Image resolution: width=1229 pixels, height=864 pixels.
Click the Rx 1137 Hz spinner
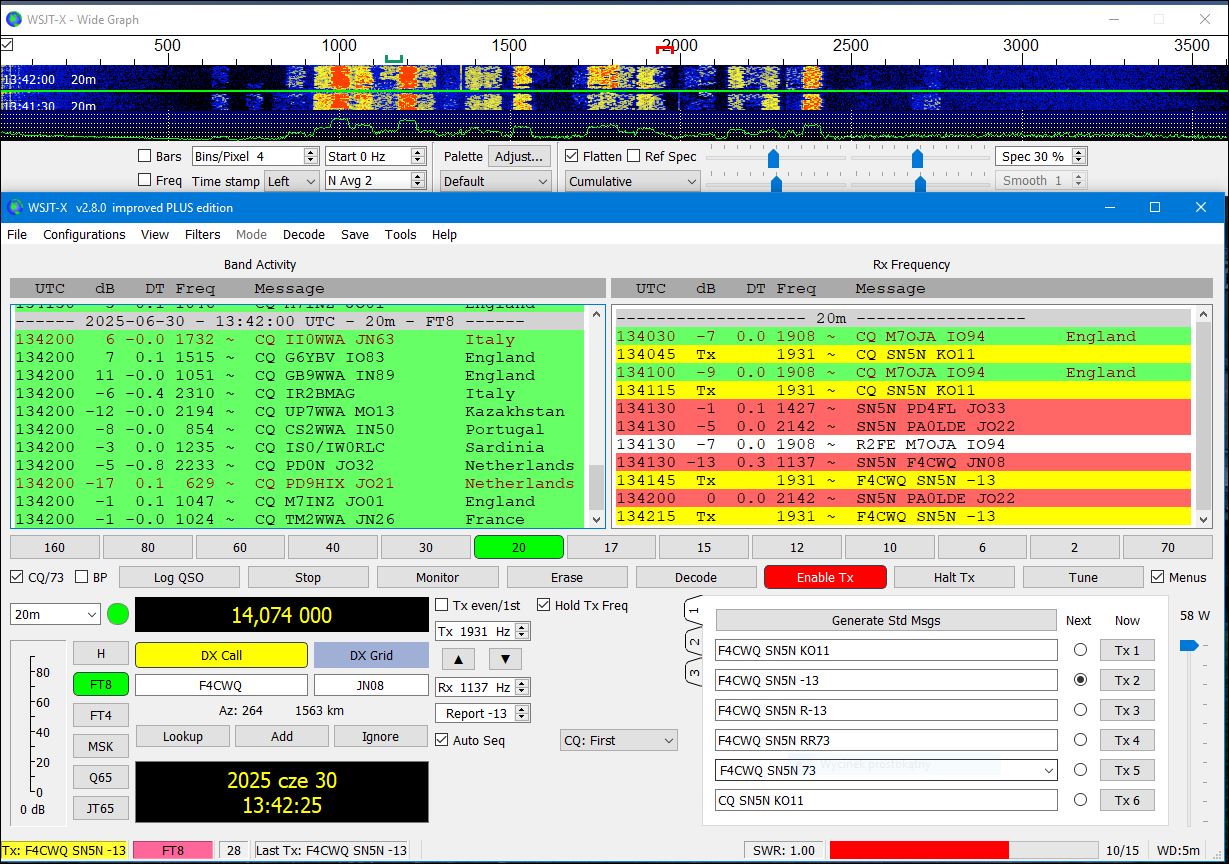482,687
